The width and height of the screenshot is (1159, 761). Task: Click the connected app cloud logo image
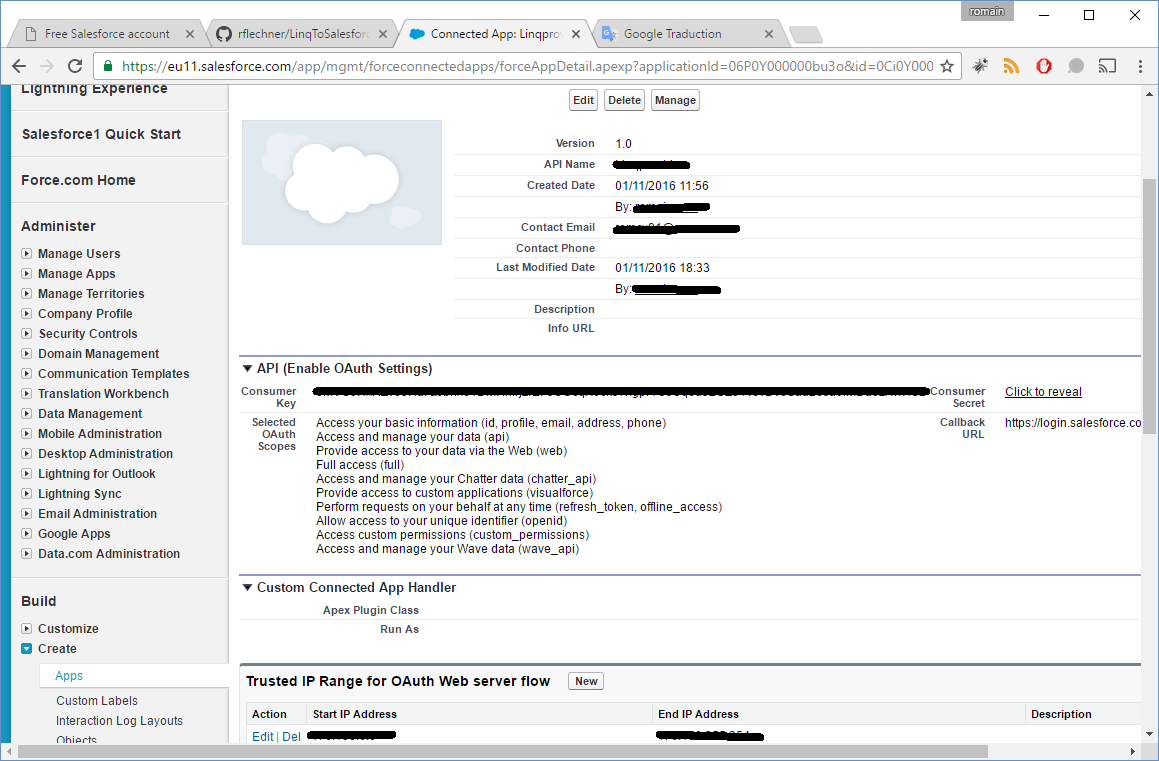click(x=342, y=182)
